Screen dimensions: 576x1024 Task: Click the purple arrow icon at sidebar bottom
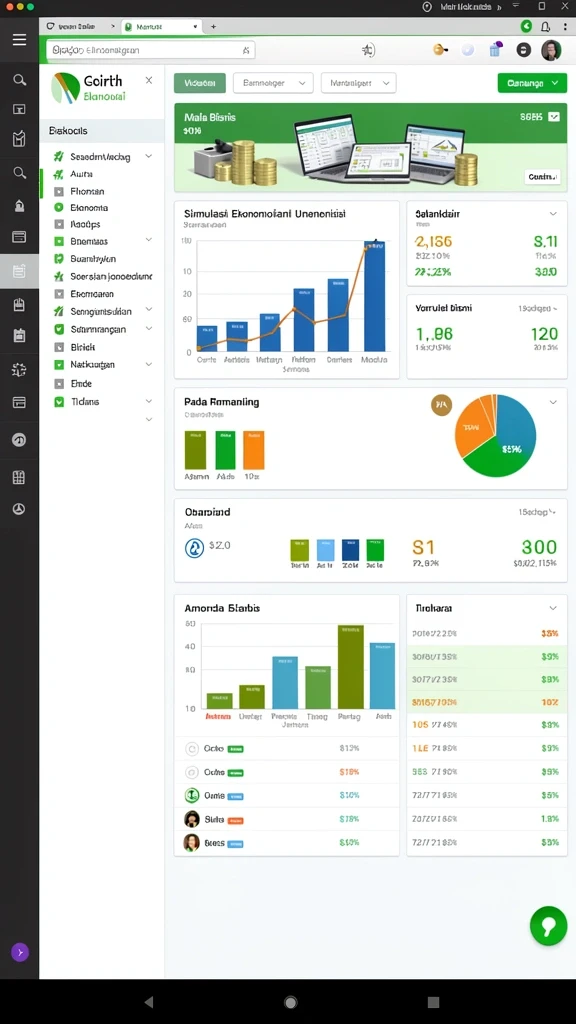(x=20, y=953)
